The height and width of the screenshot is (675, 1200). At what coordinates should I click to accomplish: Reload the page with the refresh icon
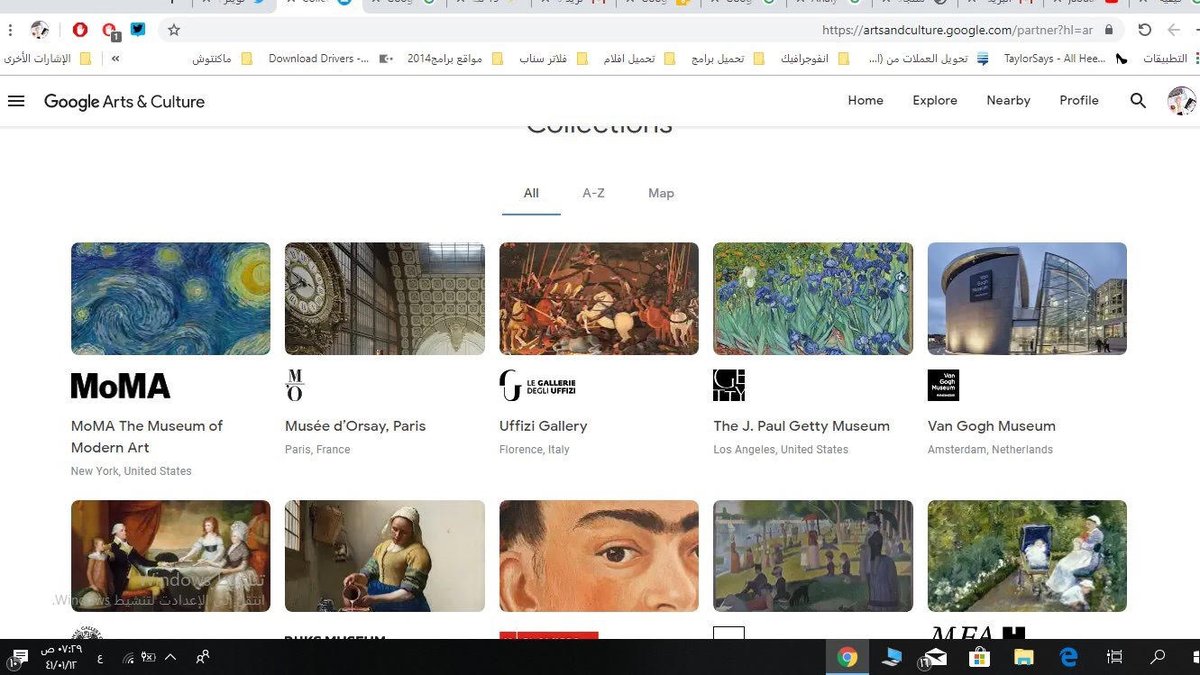tap(1145, 30)
